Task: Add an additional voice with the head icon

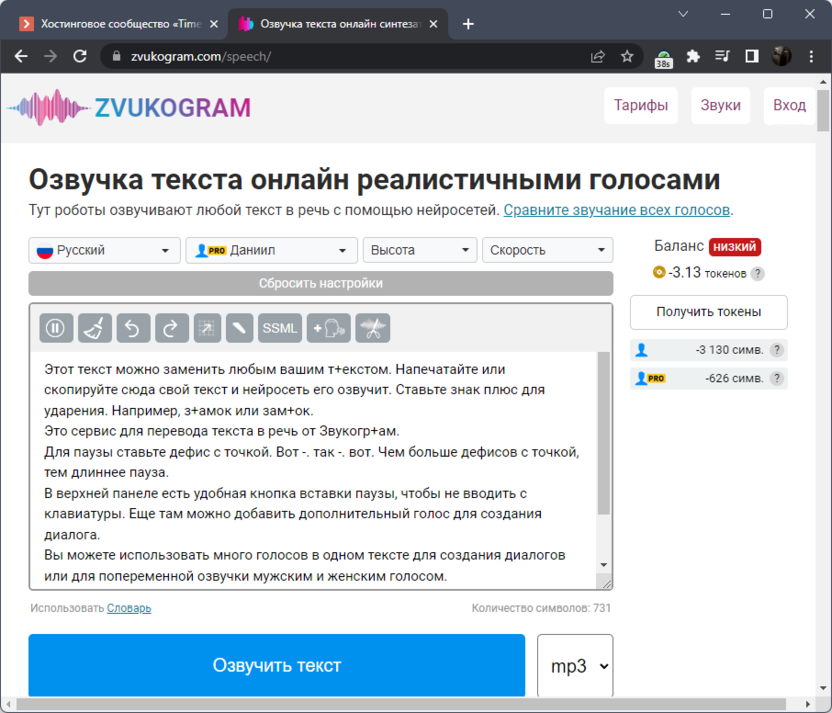Action: point(329,328)
